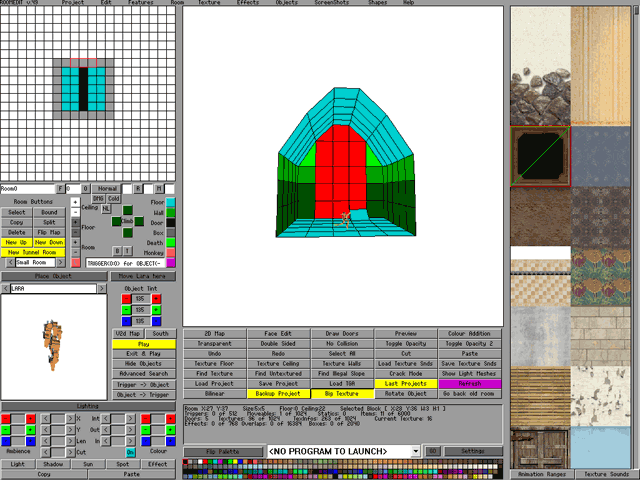Click the Save Project button
Image resolution: width=640 pixels, height=480 pixels.
279,383
